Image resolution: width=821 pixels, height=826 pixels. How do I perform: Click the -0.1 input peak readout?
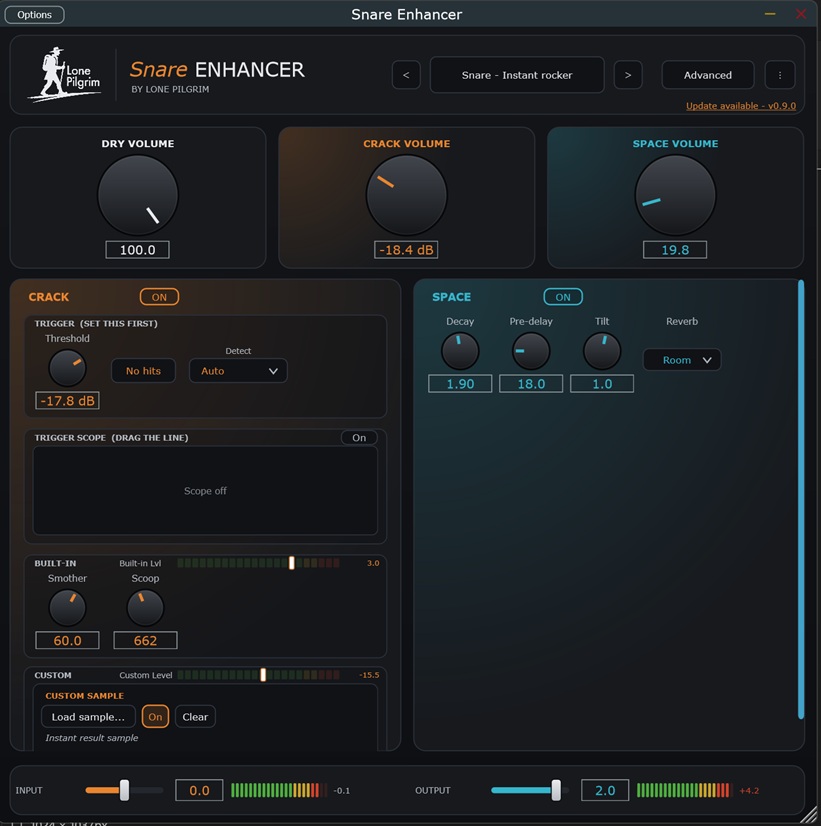point(341,791)
